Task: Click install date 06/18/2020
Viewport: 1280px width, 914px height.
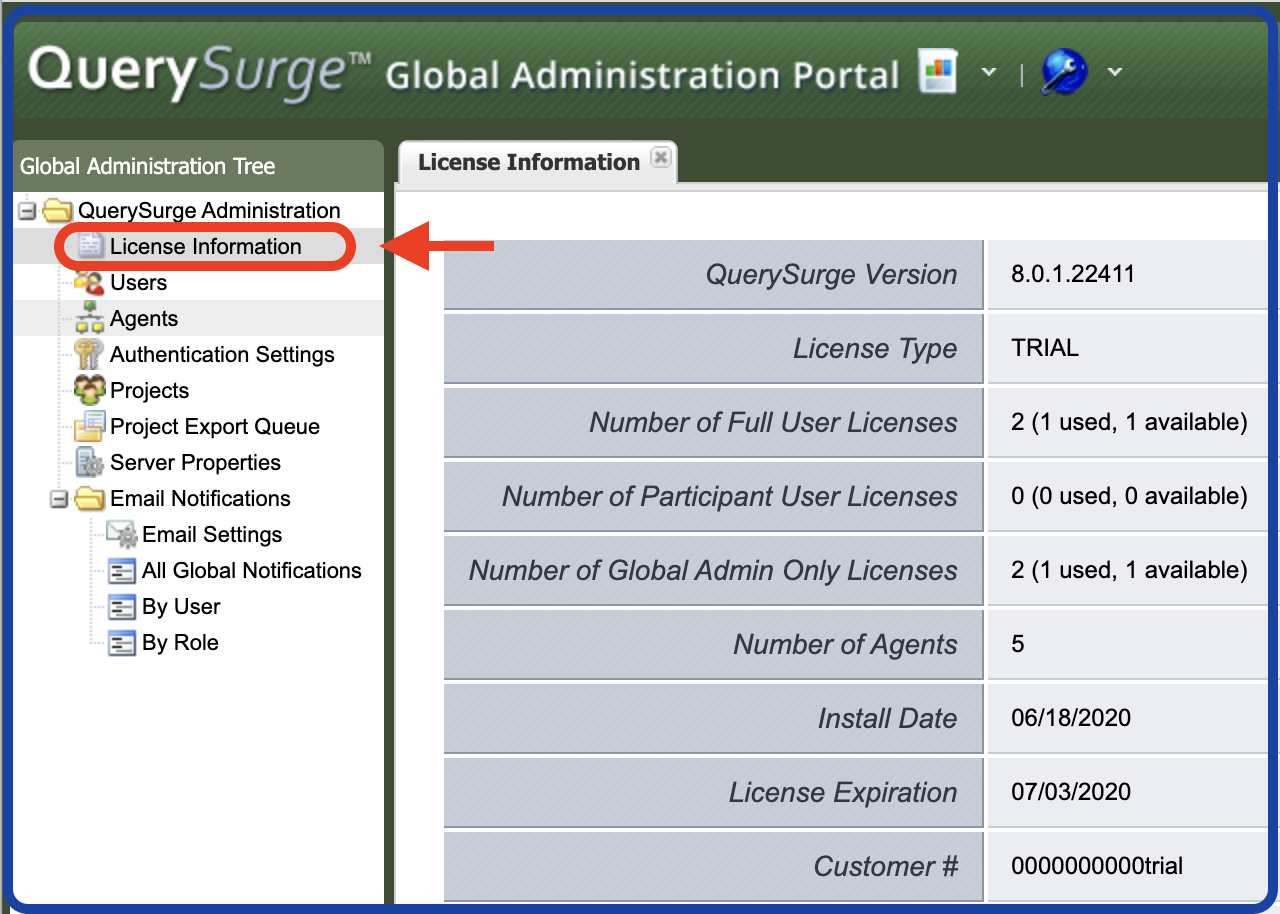Action: (x=1071, y=718)
